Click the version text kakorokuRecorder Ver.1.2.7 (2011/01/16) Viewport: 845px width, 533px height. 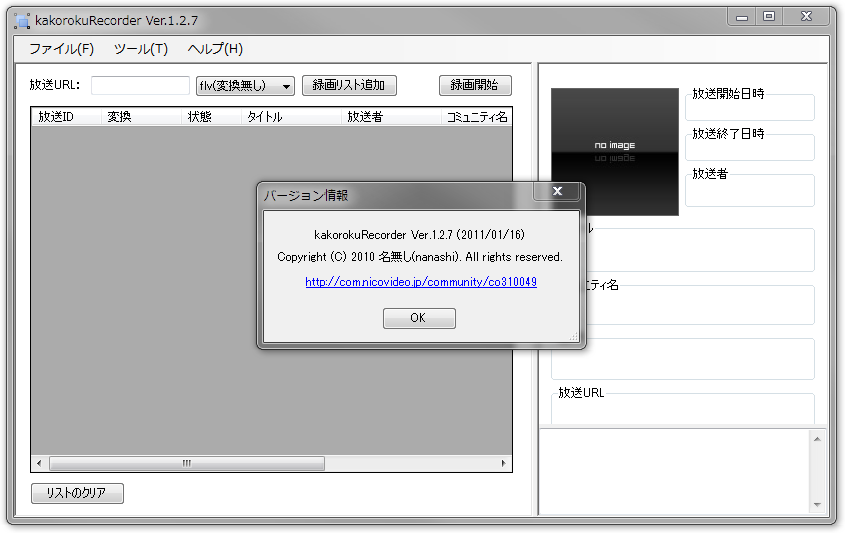[419, 234]
